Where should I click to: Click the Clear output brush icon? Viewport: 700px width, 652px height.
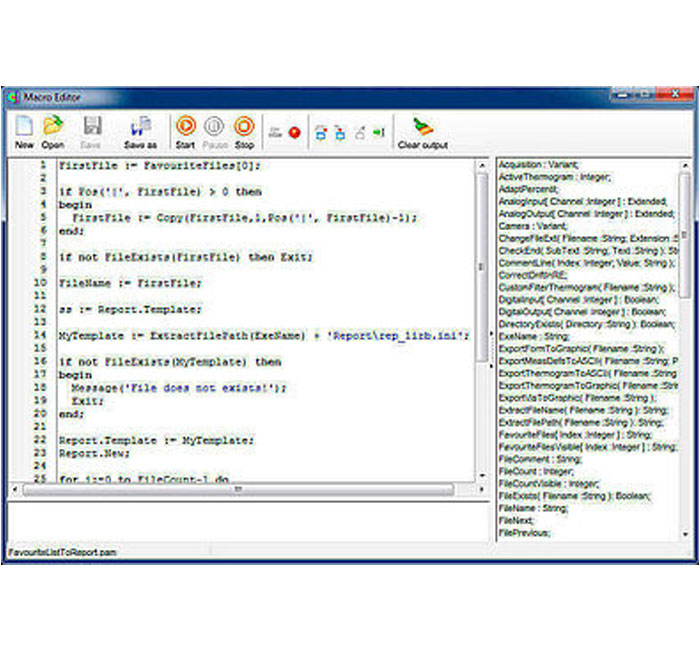(x=422, y=128)
